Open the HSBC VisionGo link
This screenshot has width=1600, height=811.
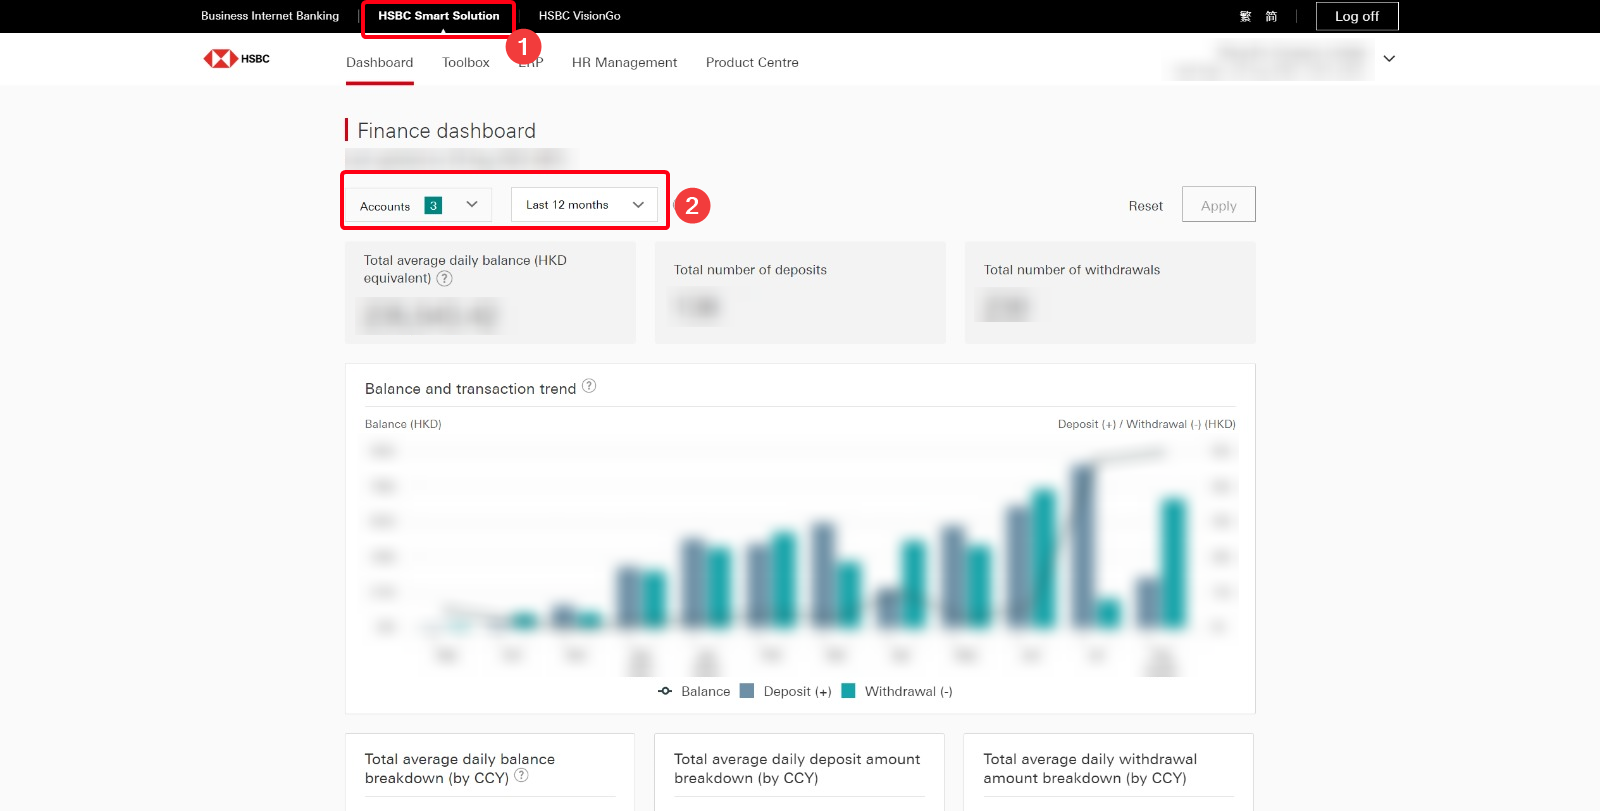pos(579,16)
